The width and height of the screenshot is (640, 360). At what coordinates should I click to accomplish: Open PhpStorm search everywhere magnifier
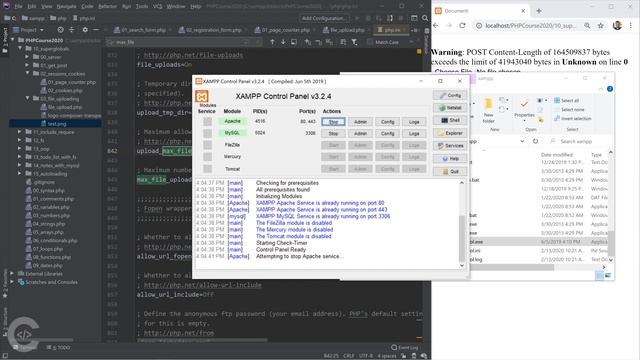(x=425, y=18)
